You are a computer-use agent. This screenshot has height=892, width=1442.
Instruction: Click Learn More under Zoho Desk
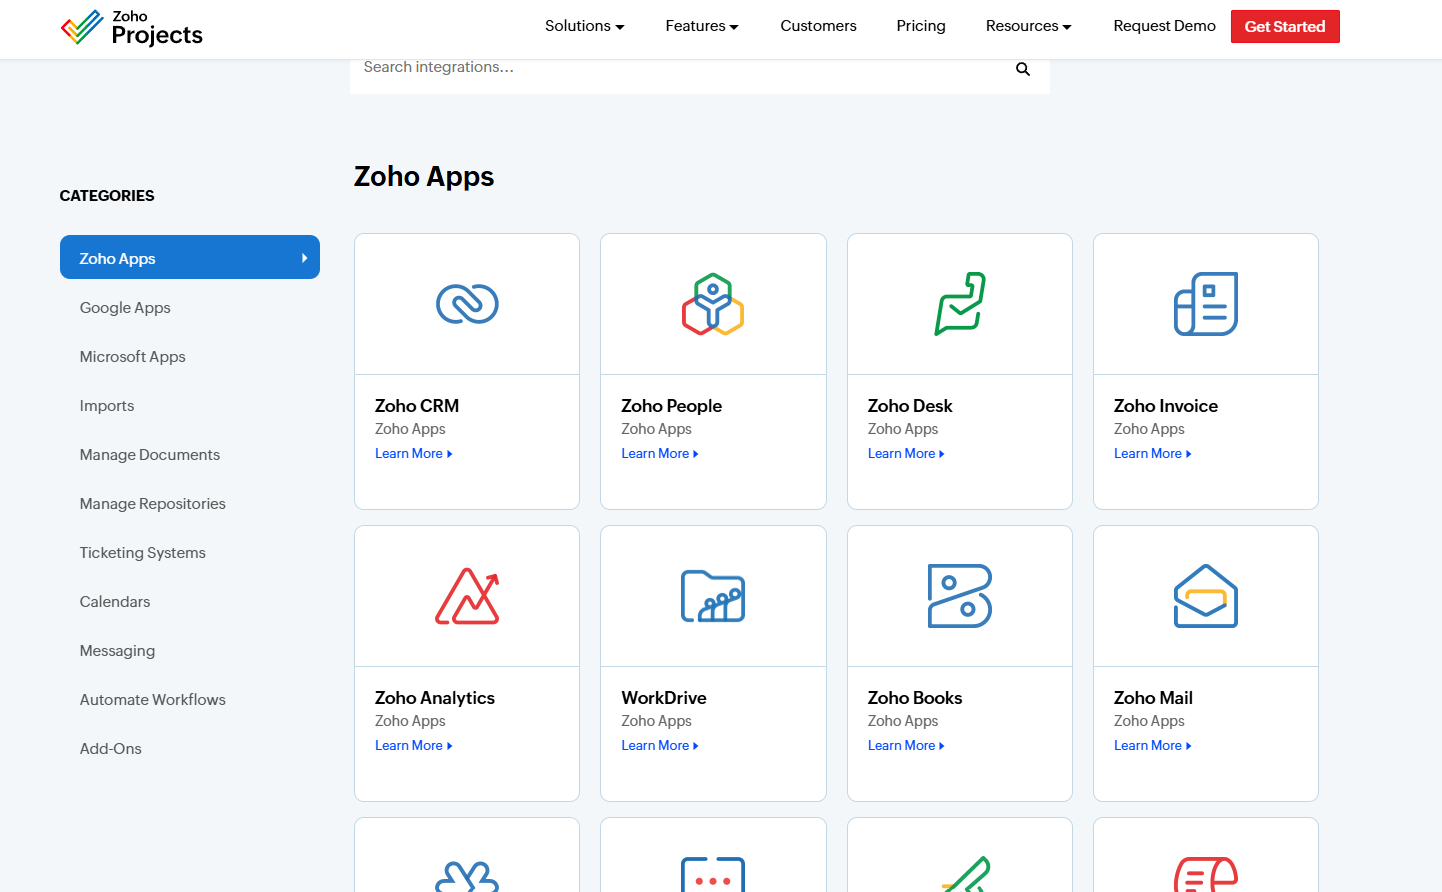(x=906, y=454)
